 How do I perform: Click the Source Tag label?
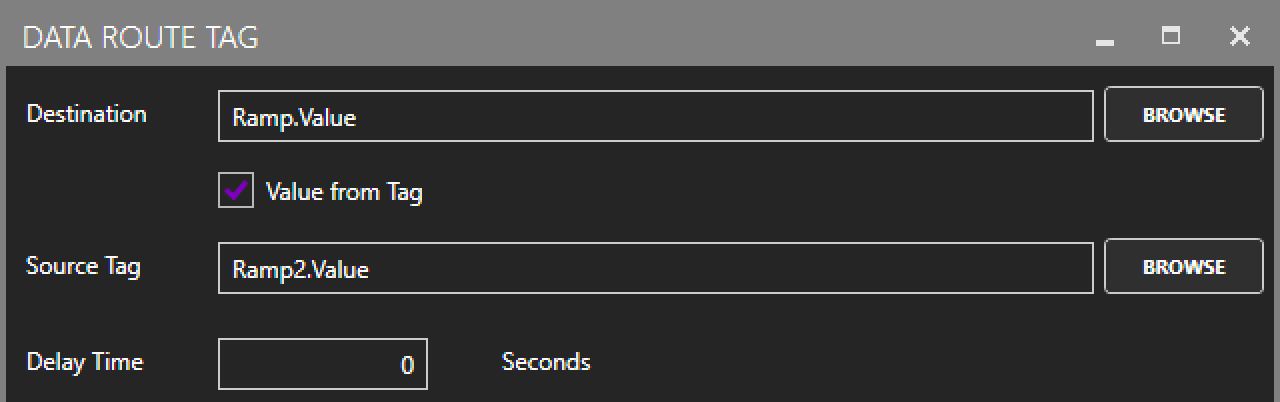point(83,266)
